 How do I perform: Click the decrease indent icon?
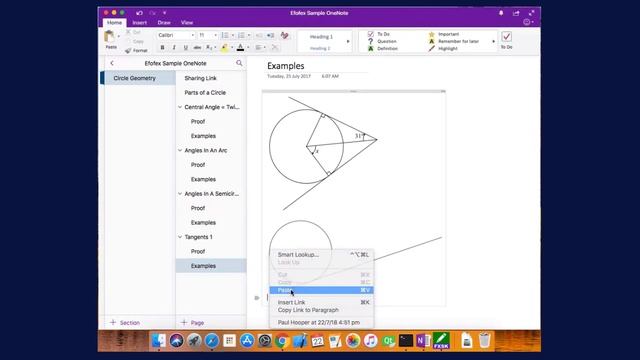(259, 36)
